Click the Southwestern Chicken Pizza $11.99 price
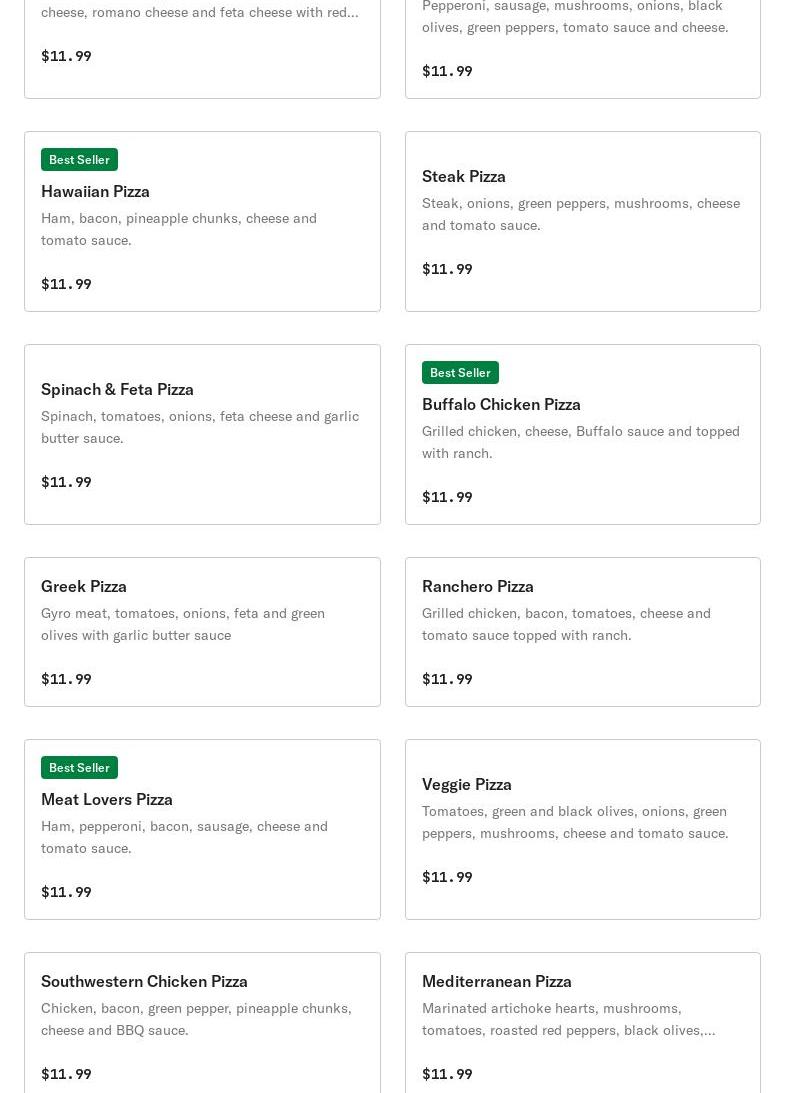Viewport: 785px width, 1093px height. (x=66, y=1074)
